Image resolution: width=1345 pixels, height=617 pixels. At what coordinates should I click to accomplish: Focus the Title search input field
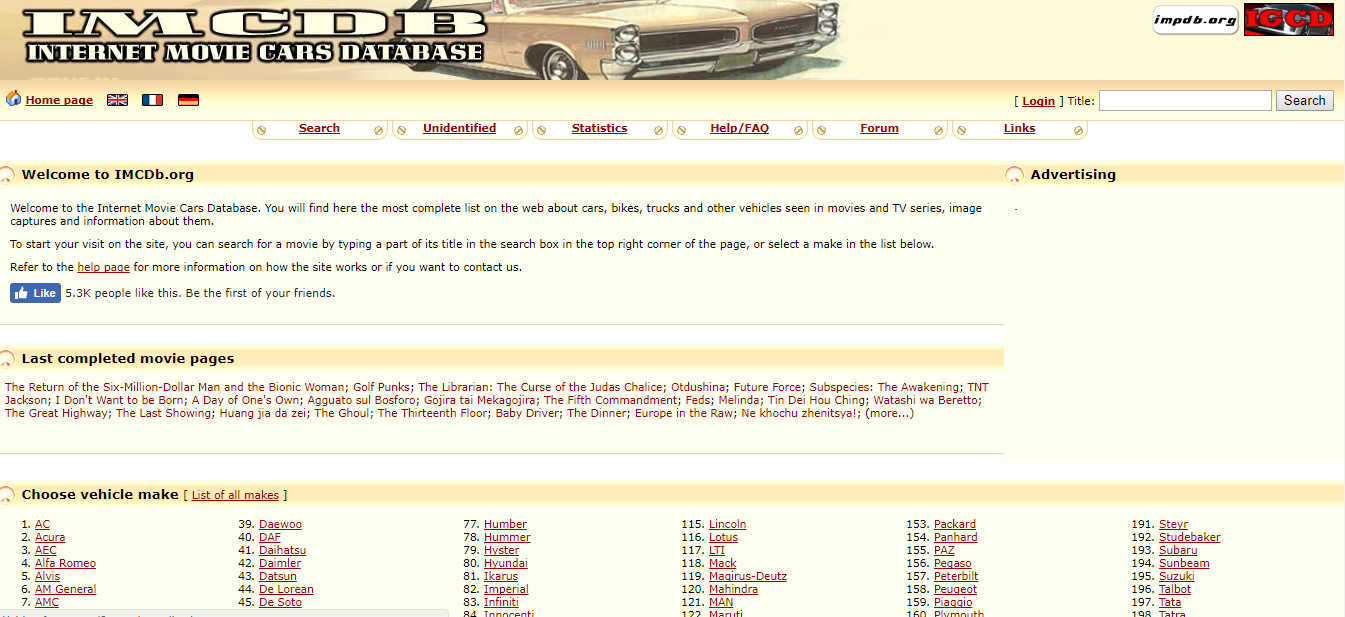point(1185,100)
